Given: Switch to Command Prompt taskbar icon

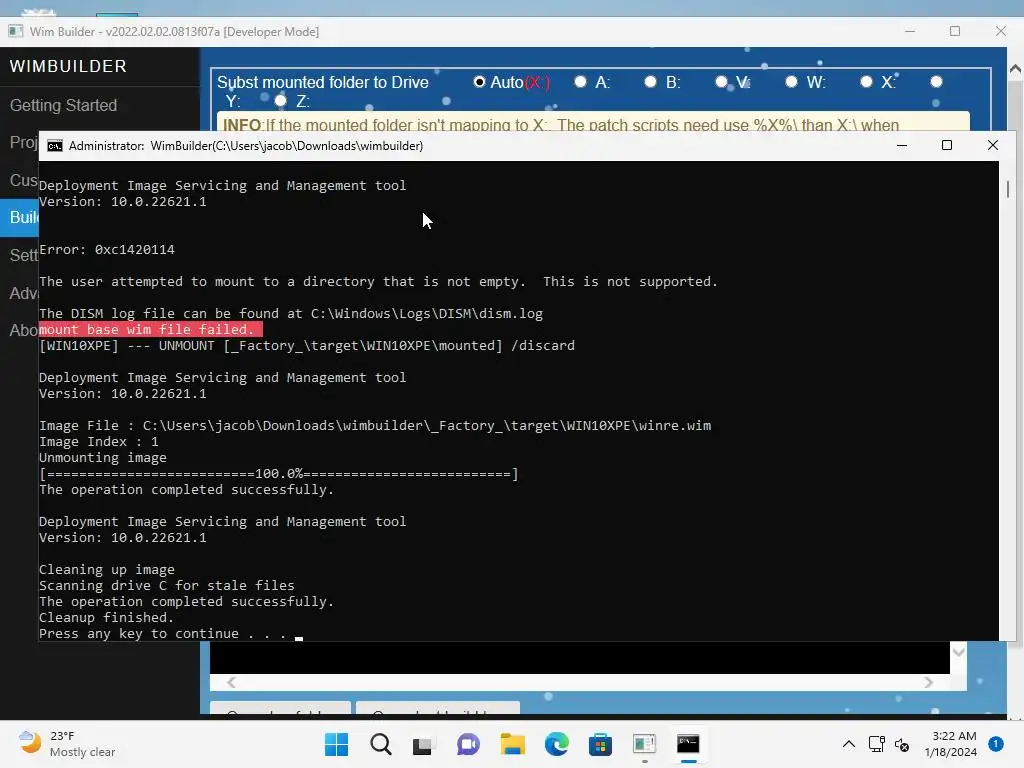Looking at the screenshot, I should point(688,744).
